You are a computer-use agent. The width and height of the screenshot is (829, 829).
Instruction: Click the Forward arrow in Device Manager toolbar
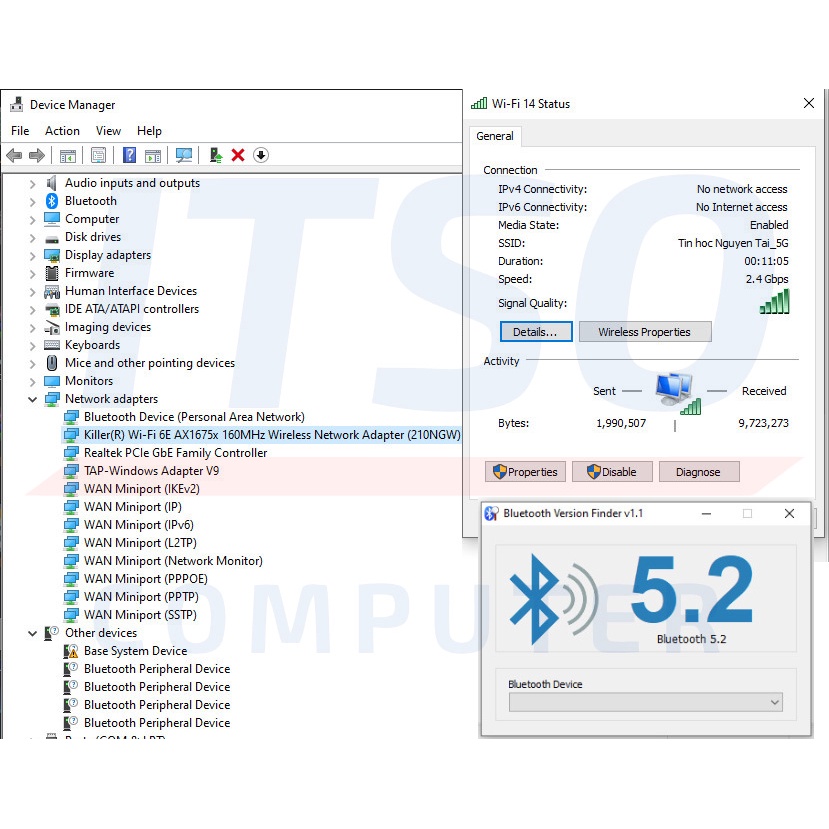click(37, 155)
